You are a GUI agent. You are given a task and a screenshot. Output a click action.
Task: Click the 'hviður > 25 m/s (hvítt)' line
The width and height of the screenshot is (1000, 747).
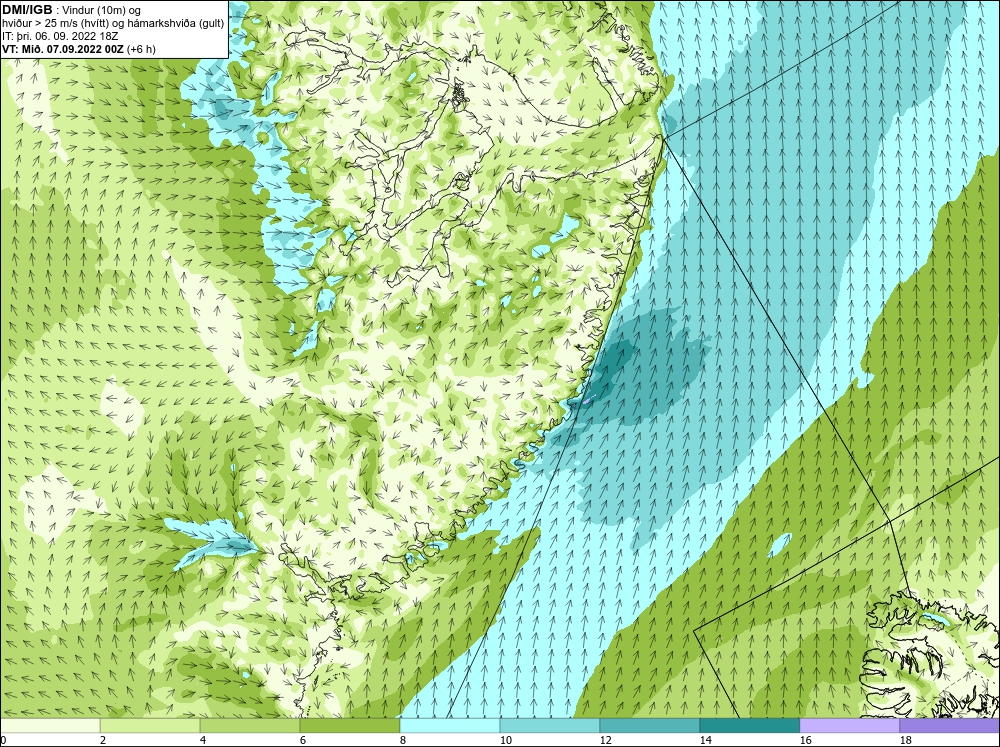[x=56, y=23]
